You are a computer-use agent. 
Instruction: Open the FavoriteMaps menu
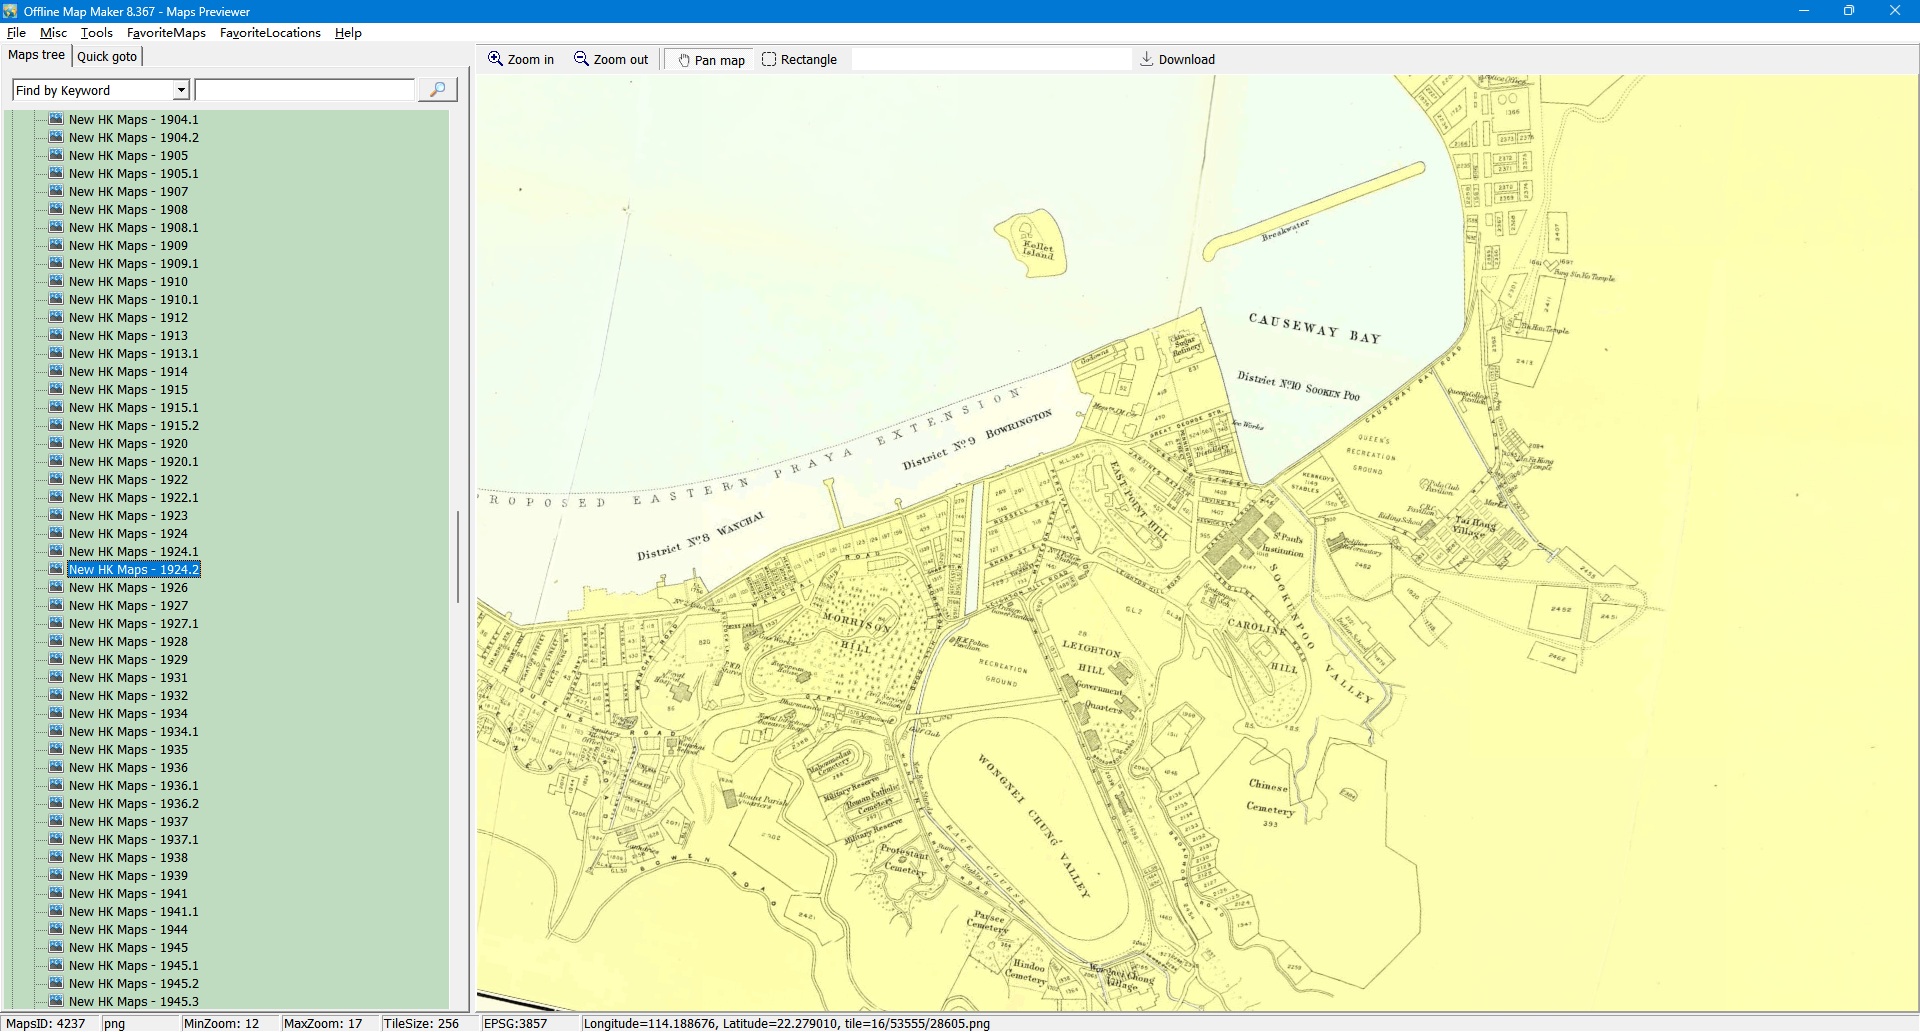pyautogui.click(x=166, y=33)
